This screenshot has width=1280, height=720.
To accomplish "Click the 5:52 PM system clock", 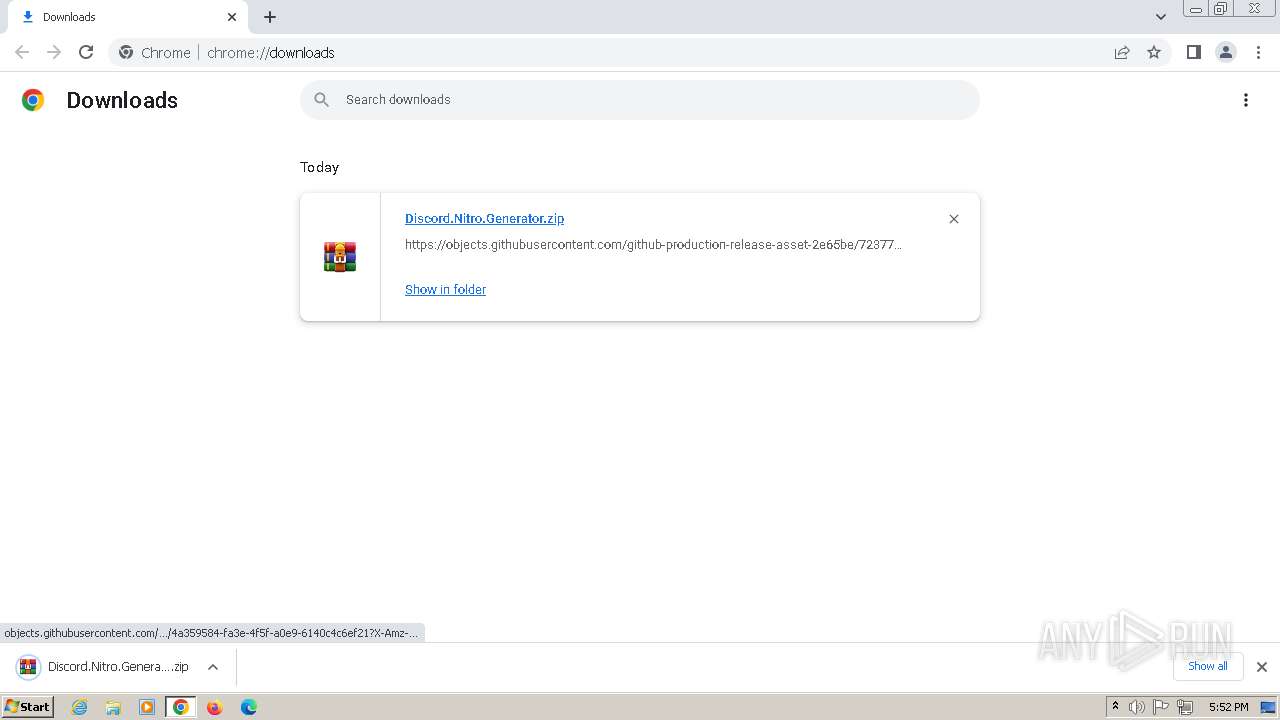I will (x=1228, y=707).
